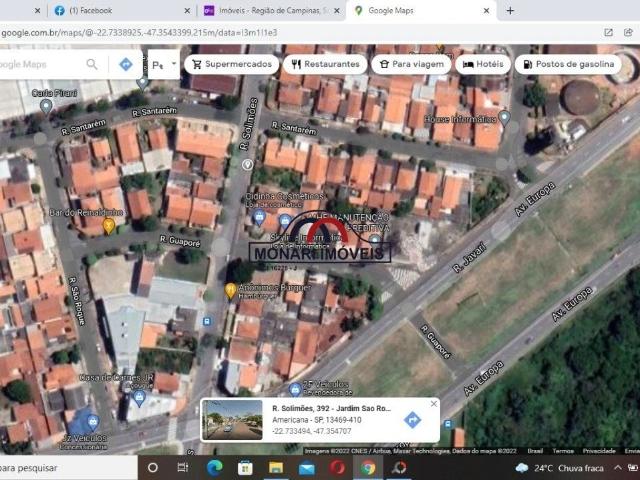Click the Google Maps search box
Viewport: 640px width, 480px height.
click(41, 64)
